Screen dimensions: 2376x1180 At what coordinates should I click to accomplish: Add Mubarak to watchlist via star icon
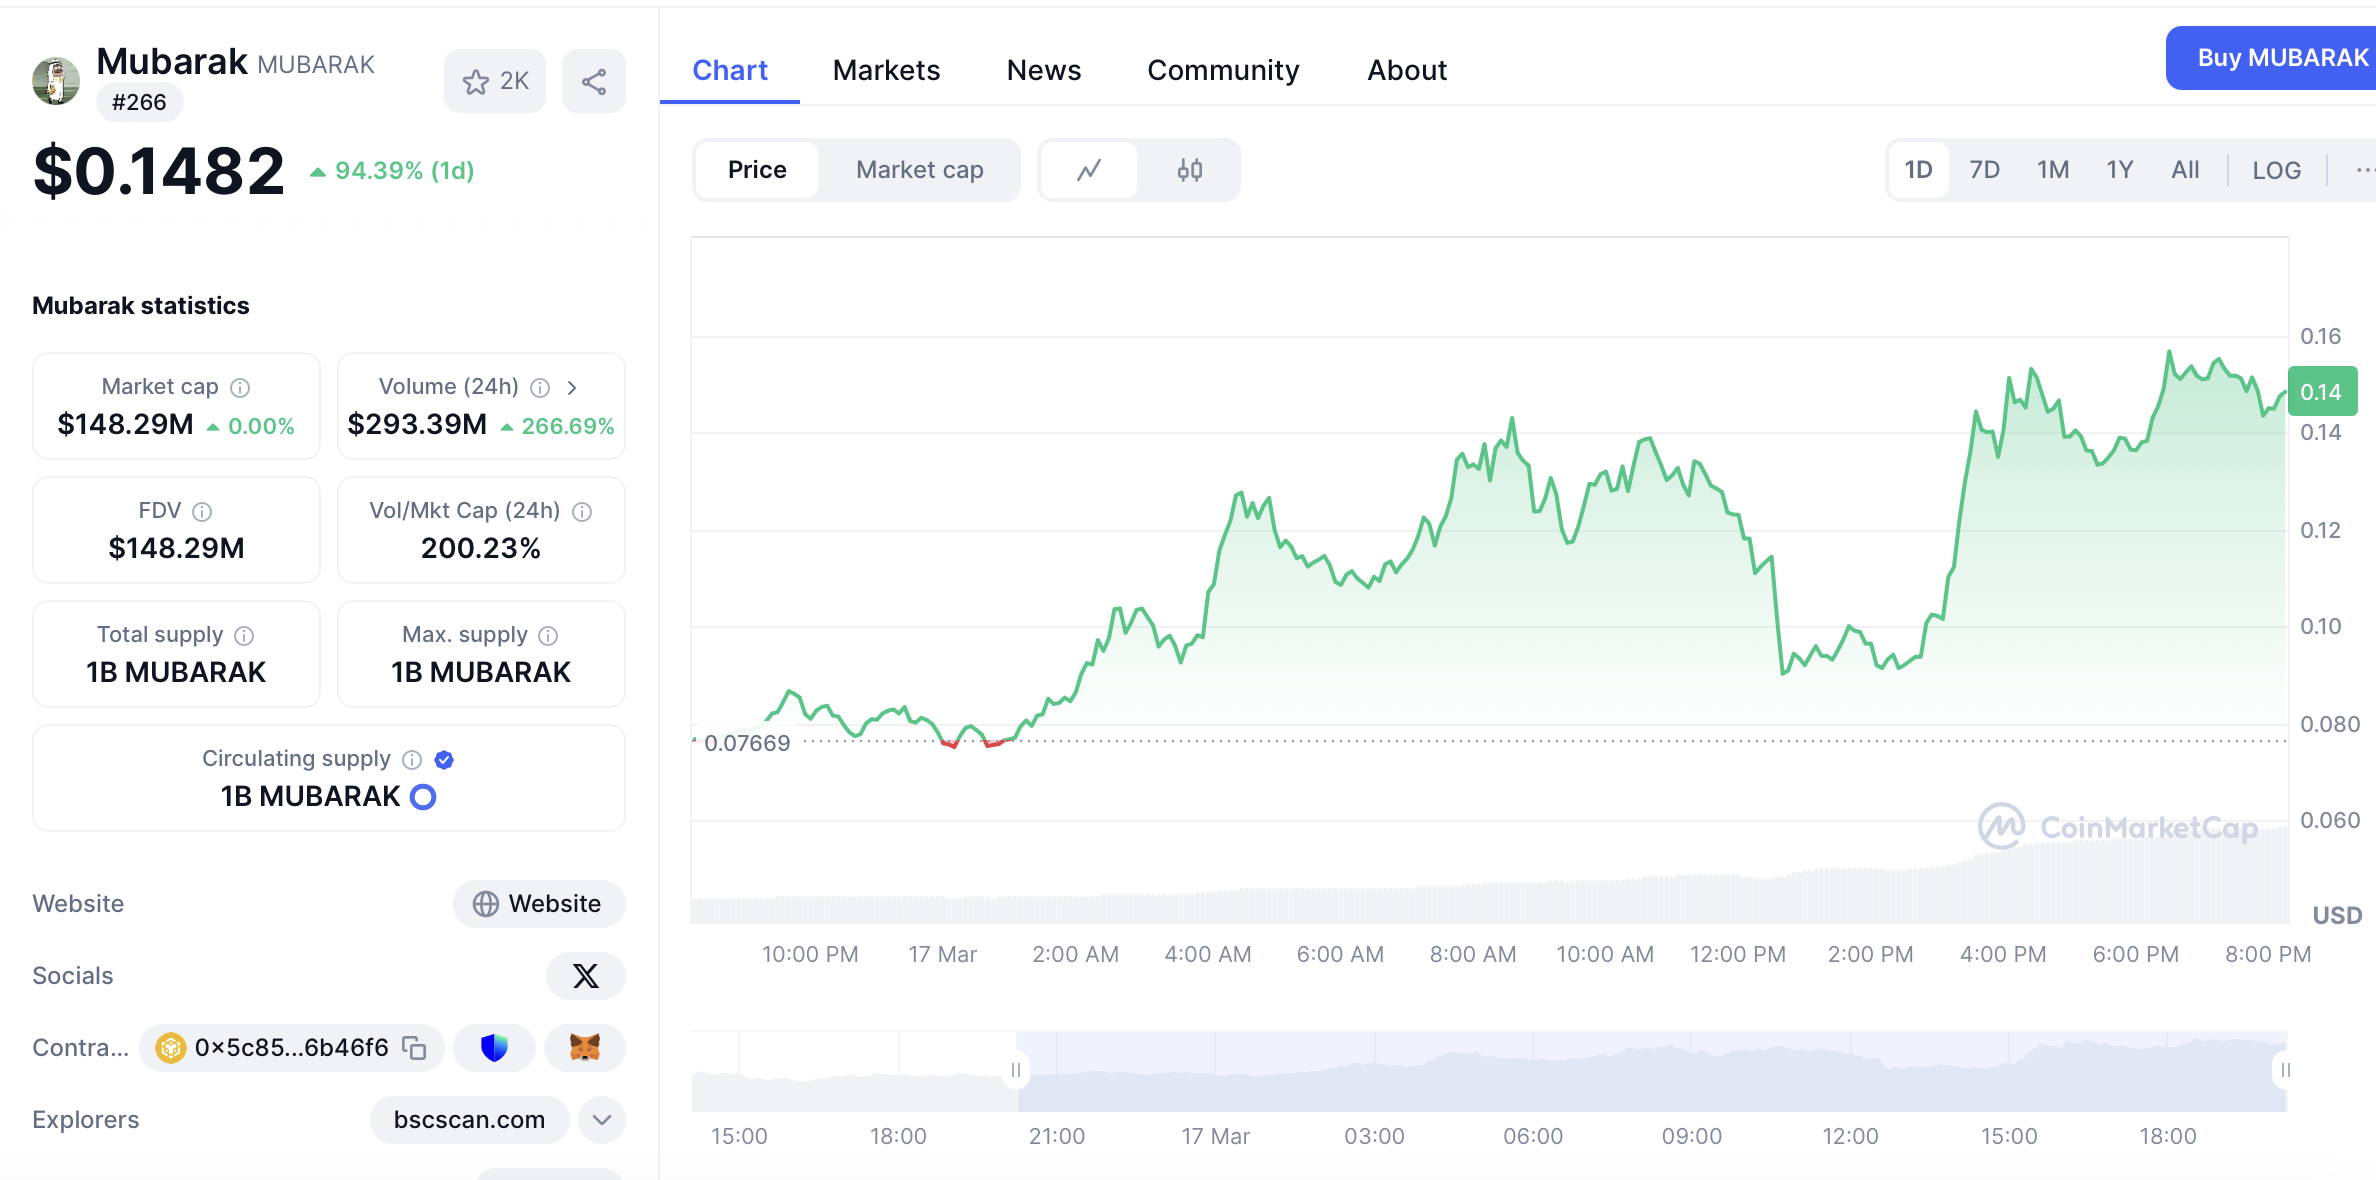point(476,81)
